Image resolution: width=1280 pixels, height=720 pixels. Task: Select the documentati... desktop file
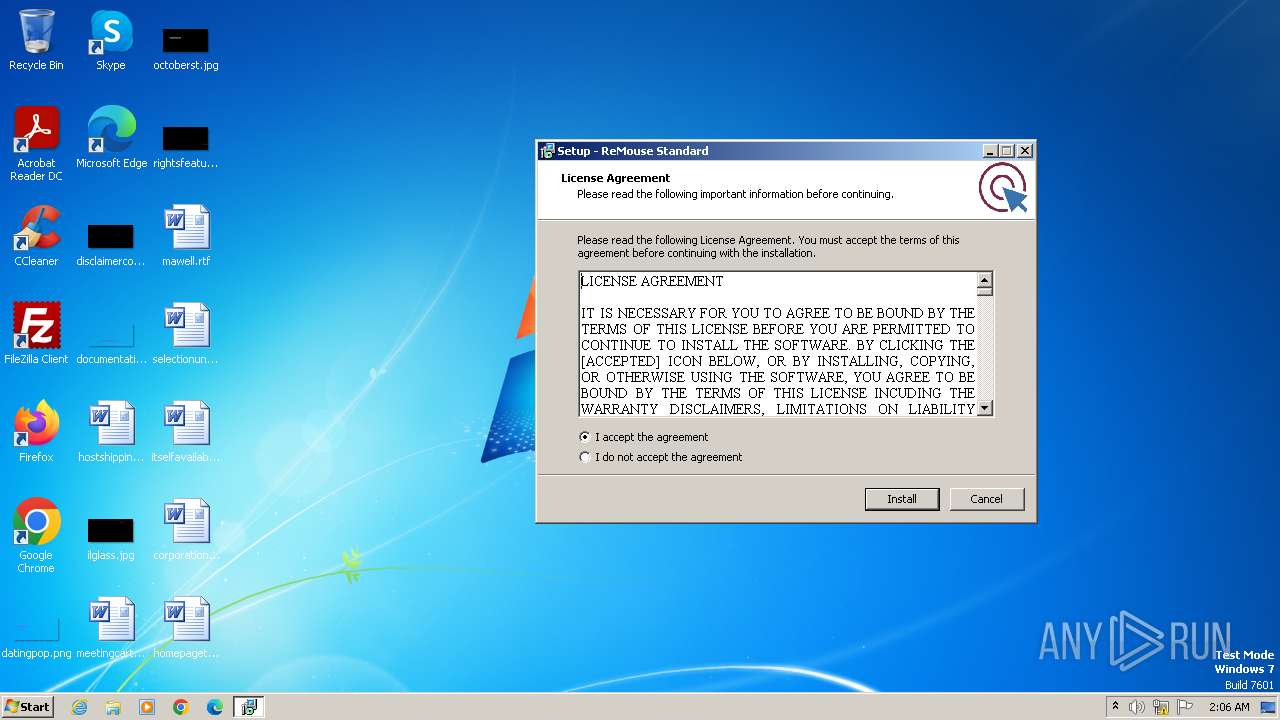(111, 342)
